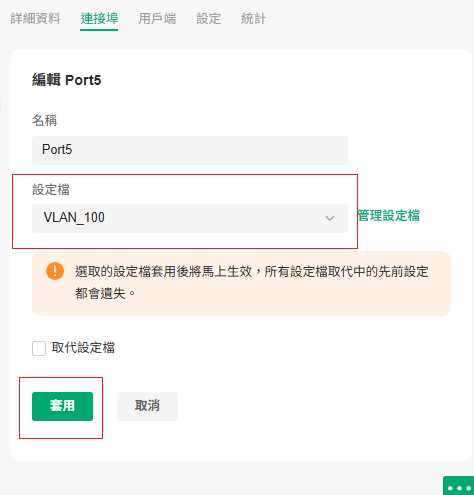
Task: Focus the 名稱 input field containing Port5
Action: (x=190, y=150)
